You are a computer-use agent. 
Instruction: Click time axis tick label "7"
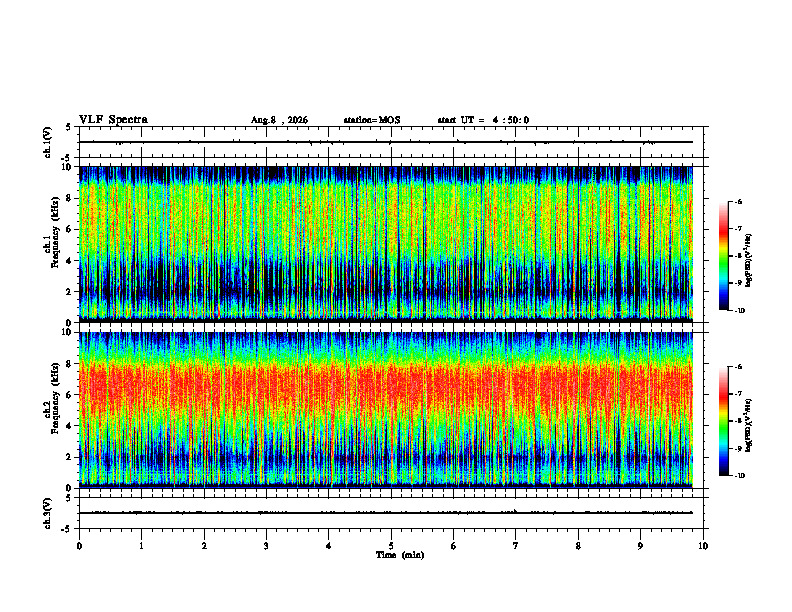tap(516, 546)
